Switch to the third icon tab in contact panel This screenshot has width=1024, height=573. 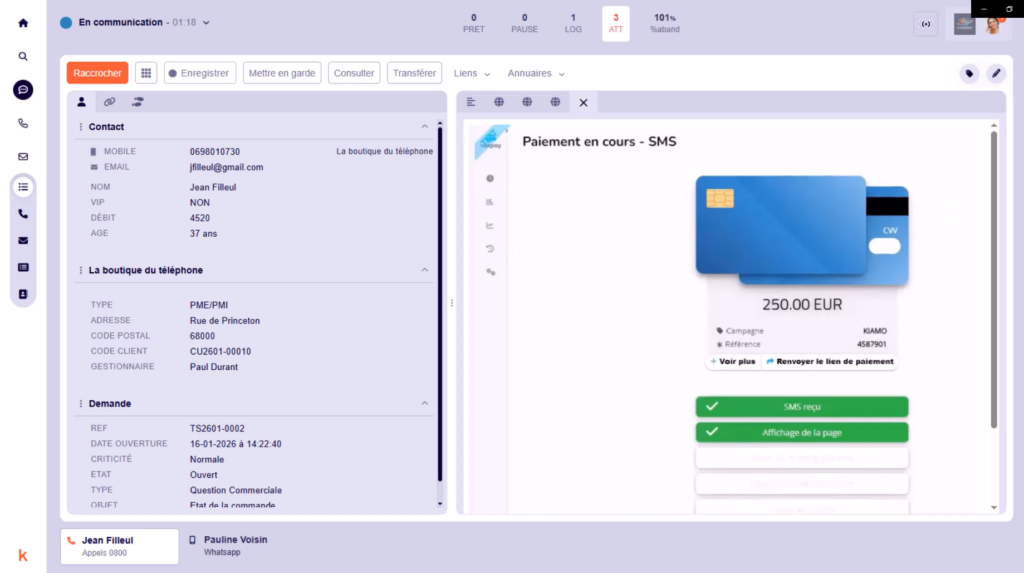point(138,102)
